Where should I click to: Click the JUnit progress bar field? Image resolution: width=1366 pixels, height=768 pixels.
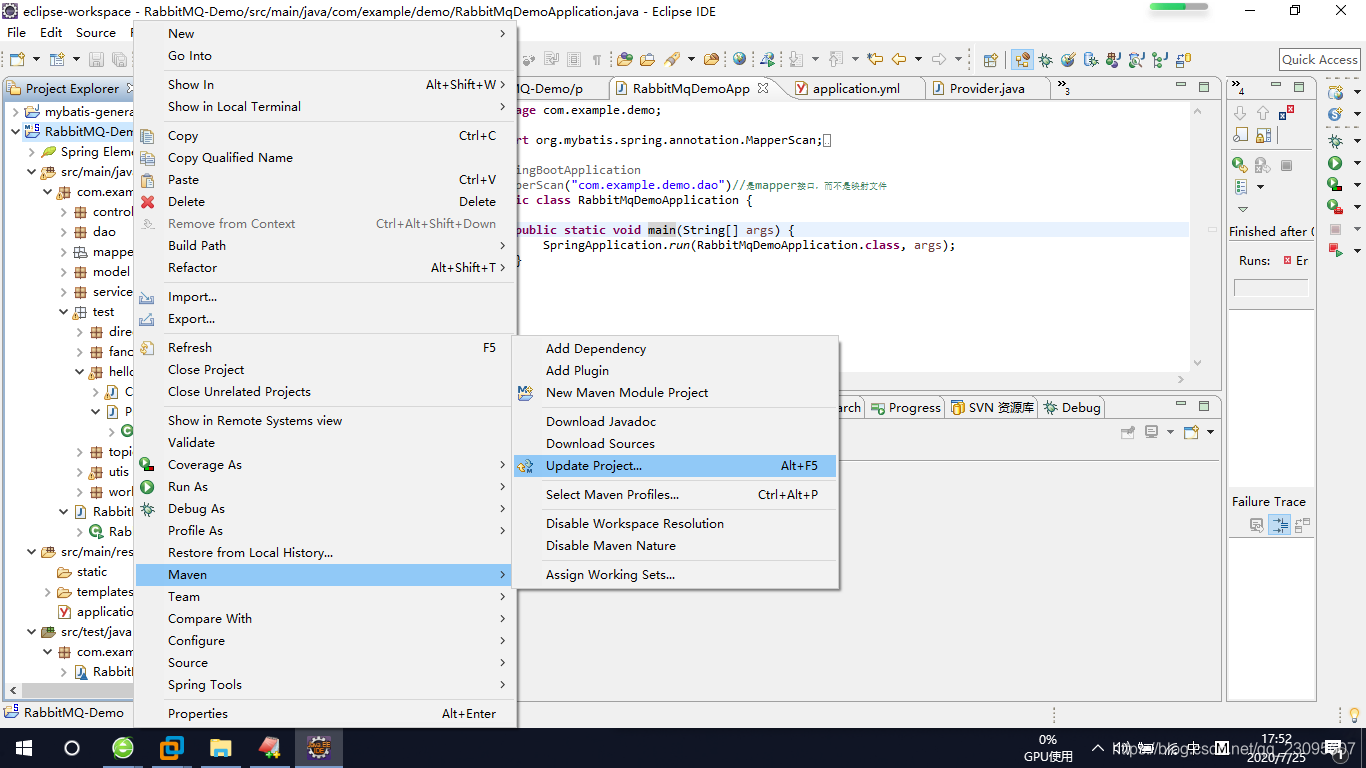point(1271,288)
